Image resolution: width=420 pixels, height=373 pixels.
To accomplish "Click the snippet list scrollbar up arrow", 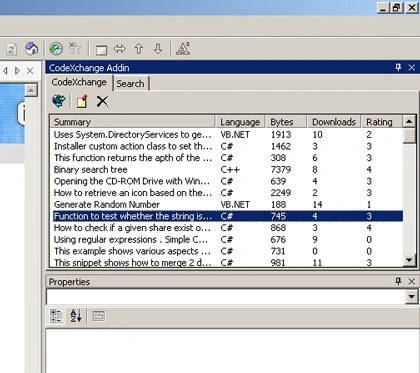I will [409, 122].
